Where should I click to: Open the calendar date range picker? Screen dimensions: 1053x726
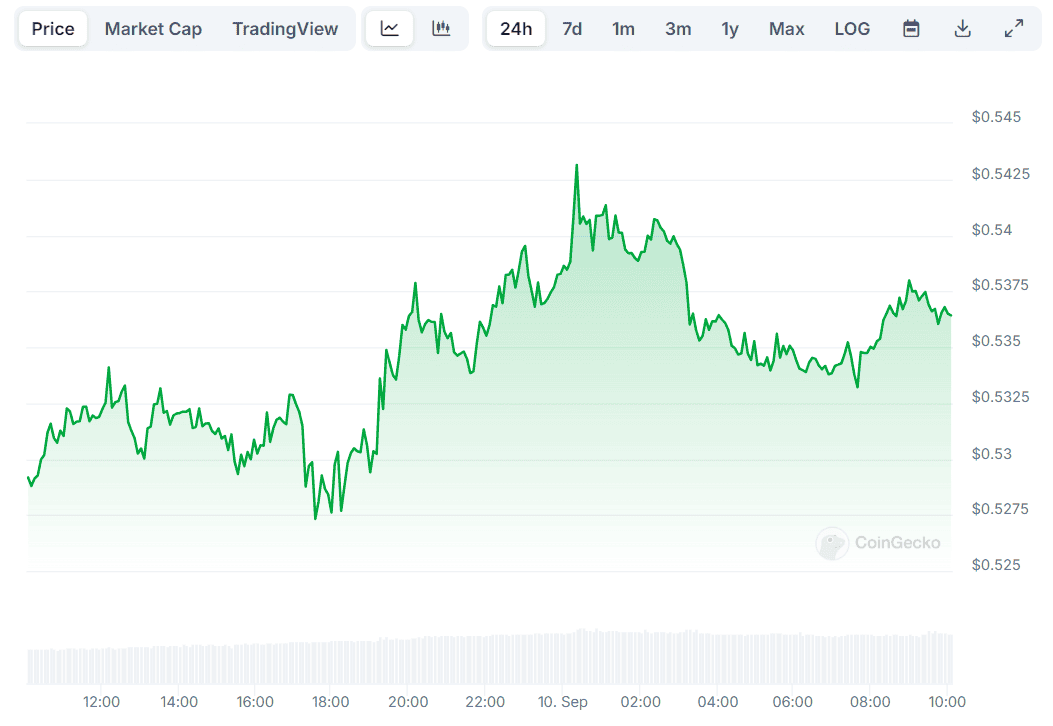(911, 29)
